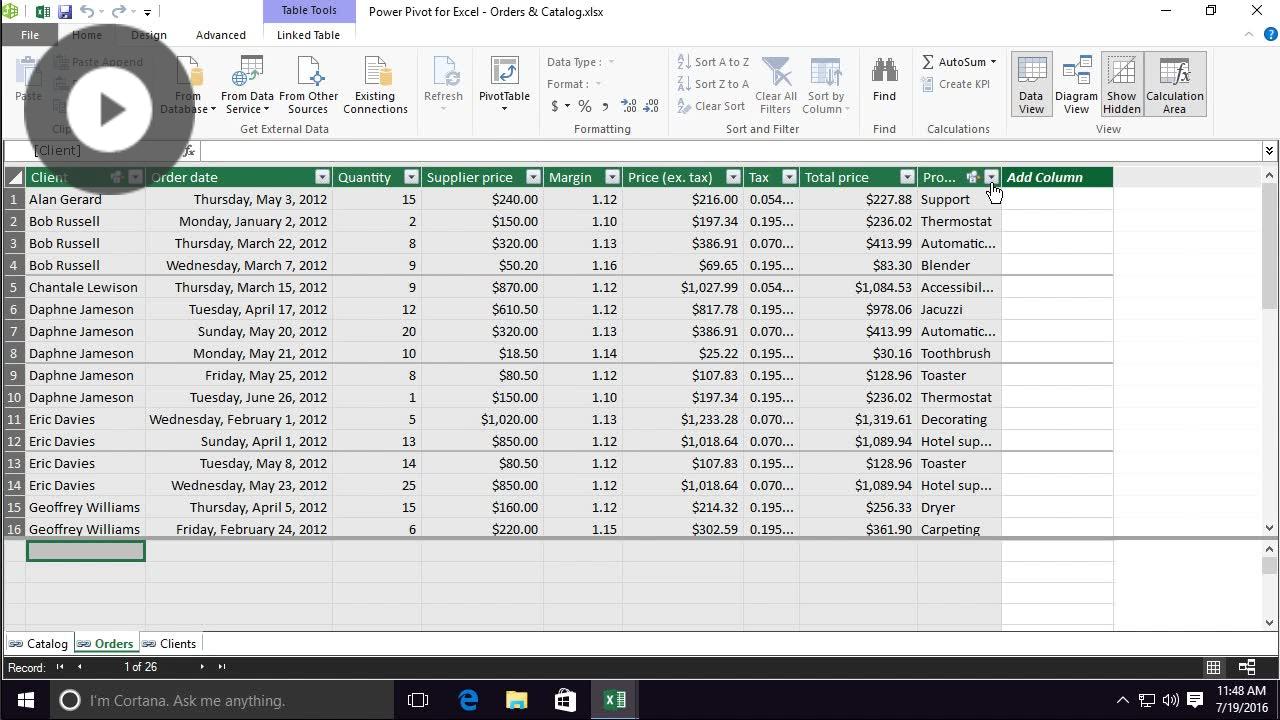
Task: Redo the last action
Action: pyautogui.click(x=119, y=12)
